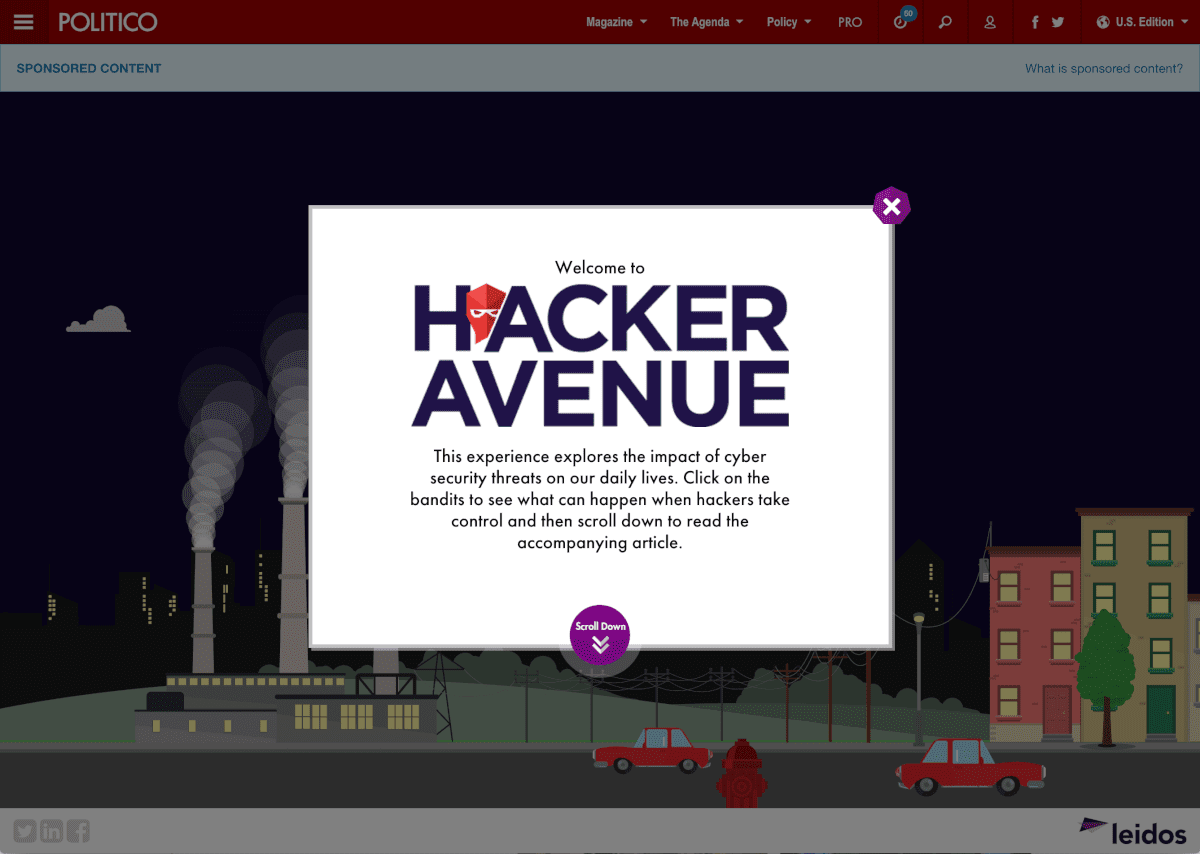Expand The Agenda dropdown menu
The height and width of the screenshot is (854, 1200).
coord(707,22)
